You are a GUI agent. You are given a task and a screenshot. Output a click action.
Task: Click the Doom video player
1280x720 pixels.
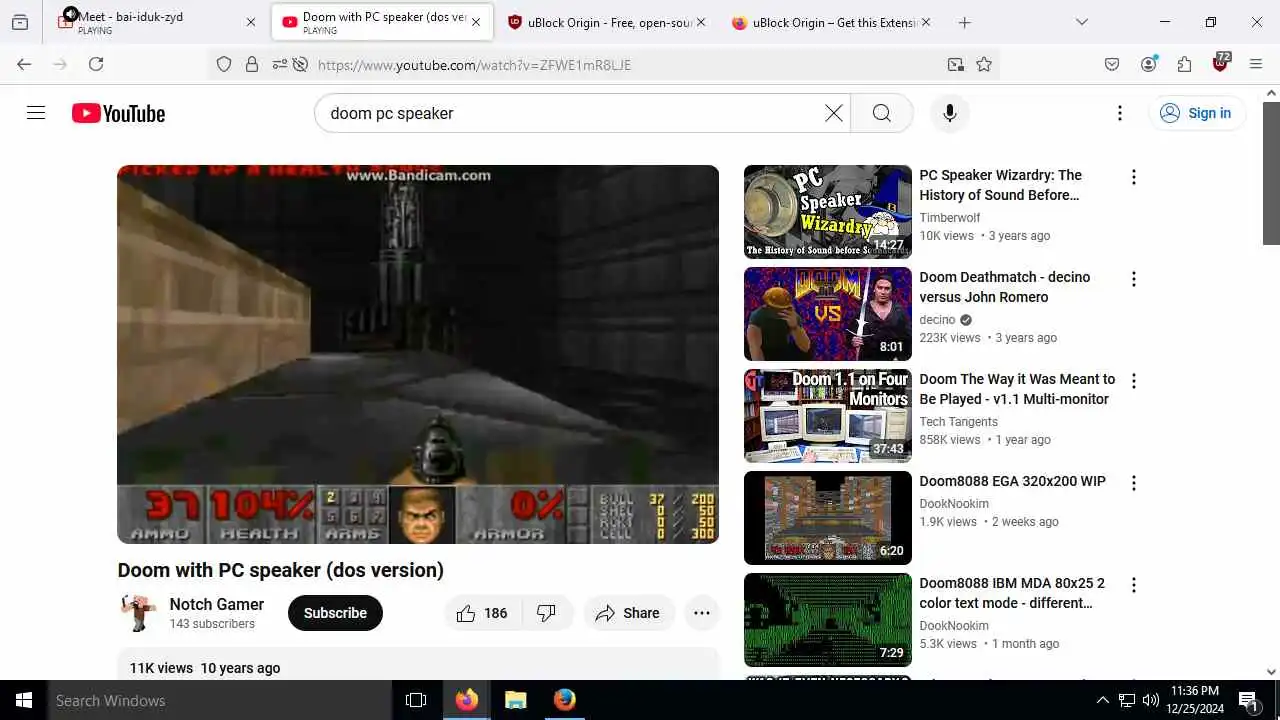tap(418, 354)
